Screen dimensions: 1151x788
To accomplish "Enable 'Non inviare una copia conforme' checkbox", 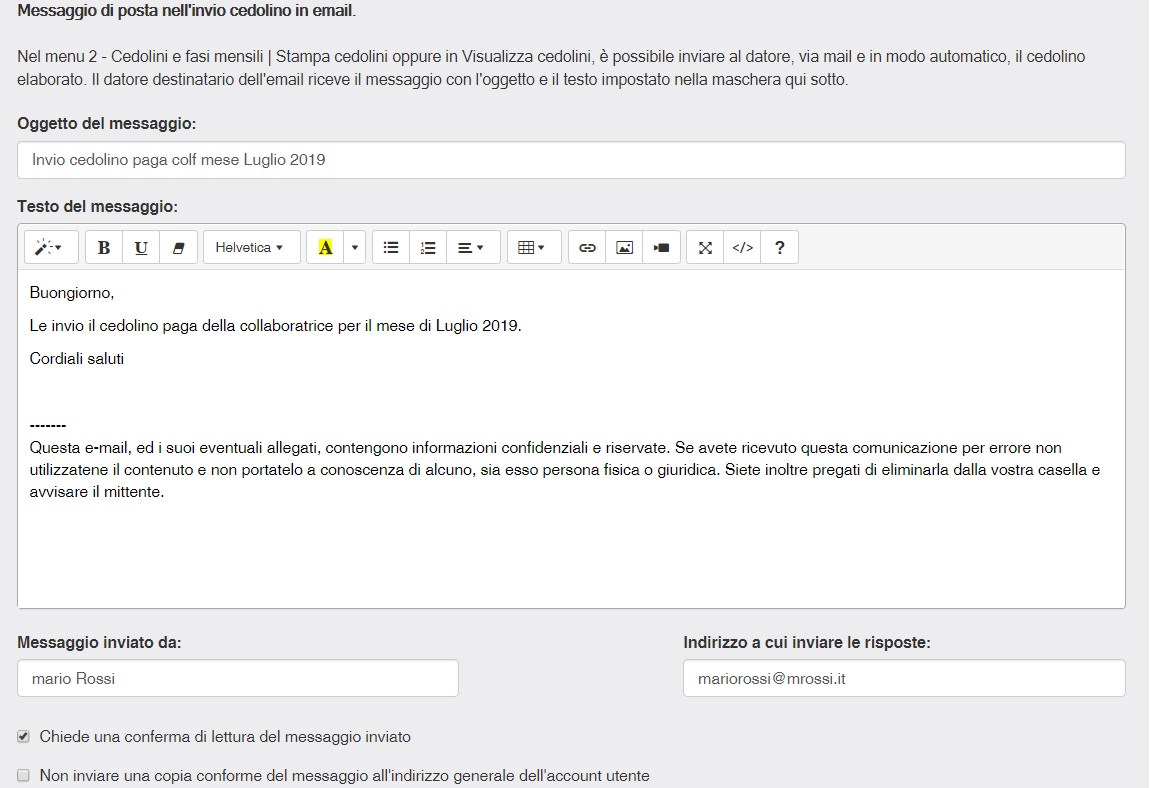I will [x=24, y=775].
